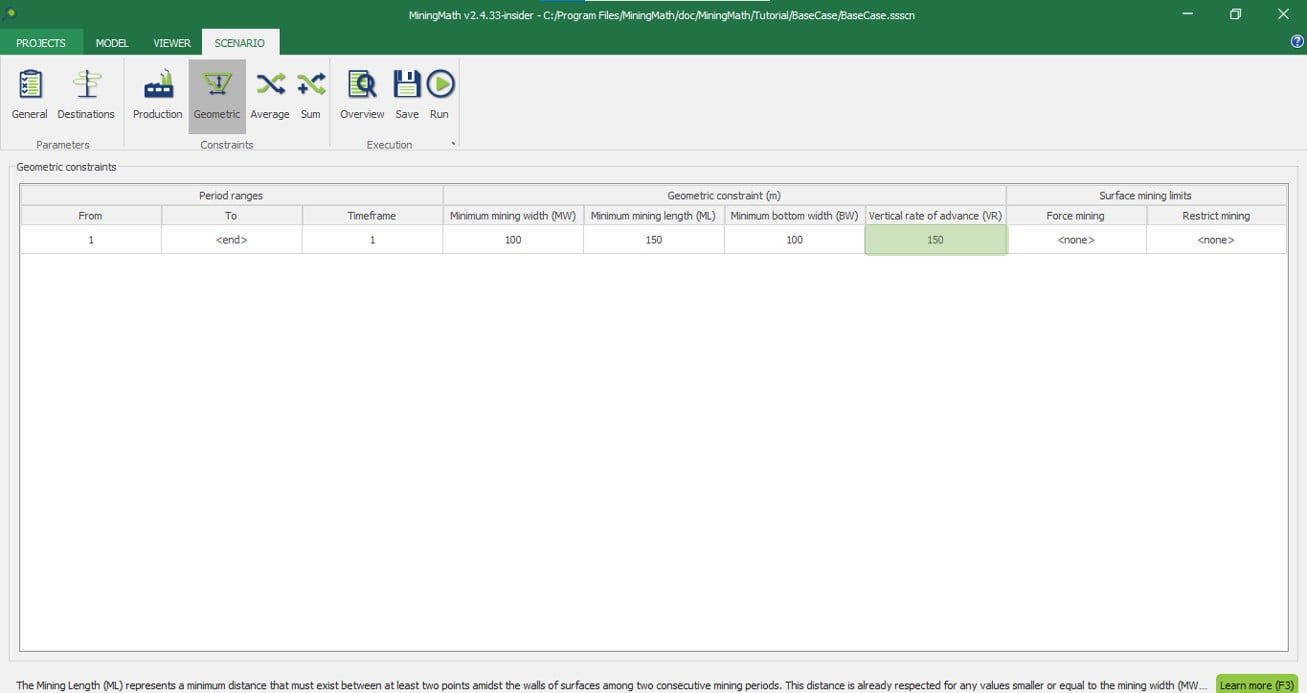Switch to the MODEL tab
This screenshot has width=1307, height=693.
pos(112,43)
